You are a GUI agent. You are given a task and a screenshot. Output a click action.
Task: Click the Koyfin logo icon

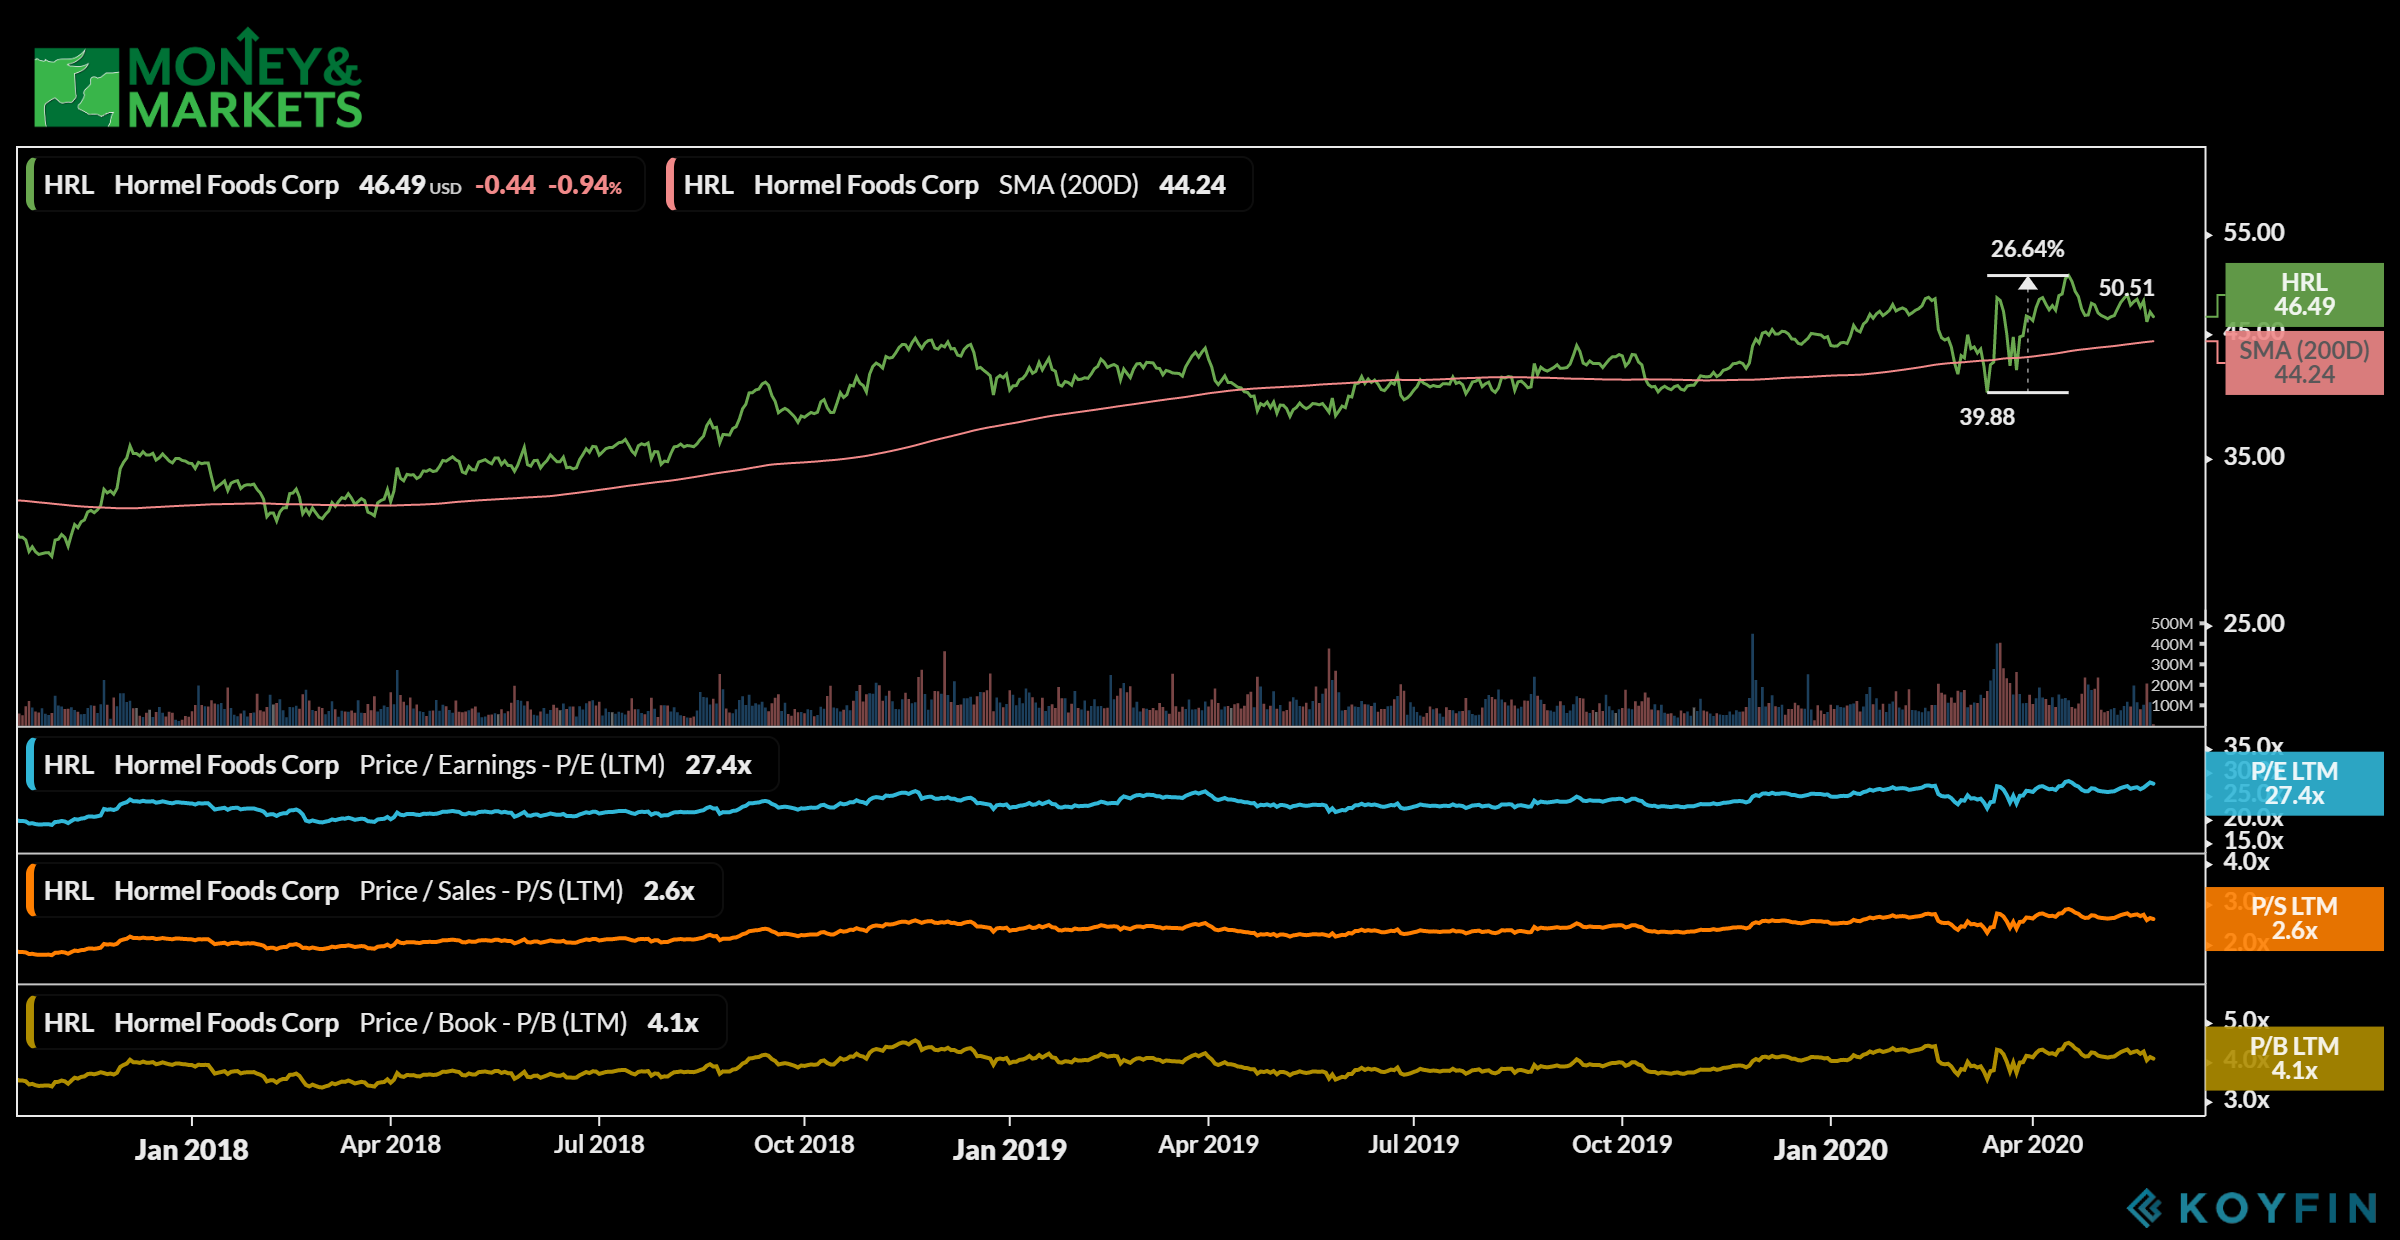pyautogui.click(x=2144, y=1207)
